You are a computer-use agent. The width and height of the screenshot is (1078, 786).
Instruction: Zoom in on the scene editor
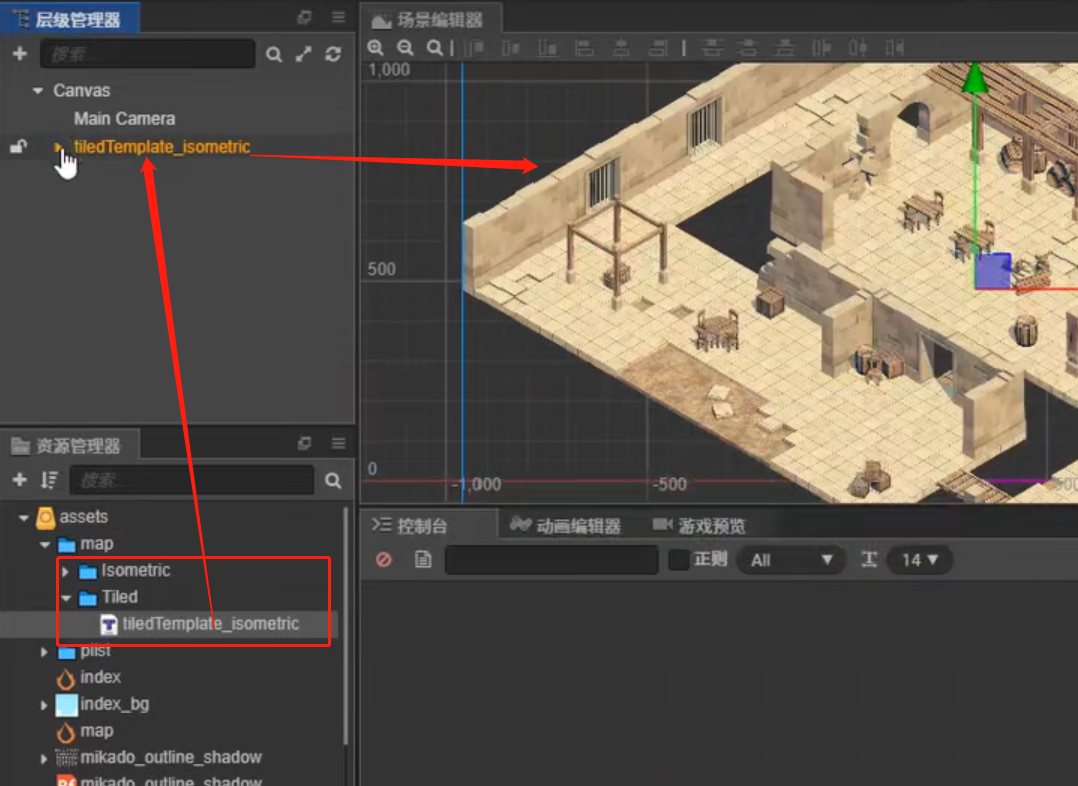(375, 47)
